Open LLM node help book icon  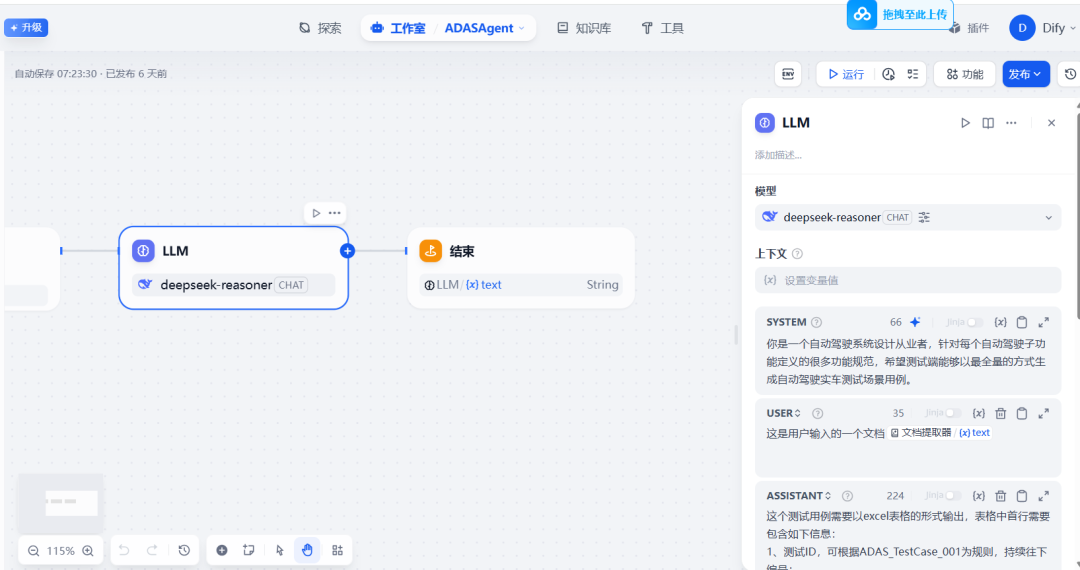pos(988,123)
